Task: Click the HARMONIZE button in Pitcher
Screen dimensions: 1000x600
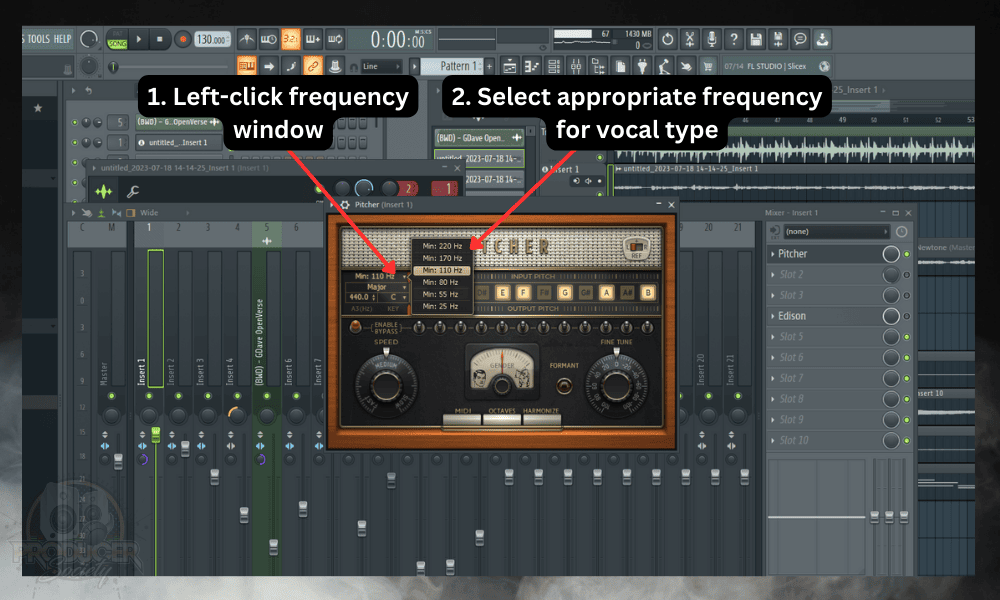Action: 541,419
